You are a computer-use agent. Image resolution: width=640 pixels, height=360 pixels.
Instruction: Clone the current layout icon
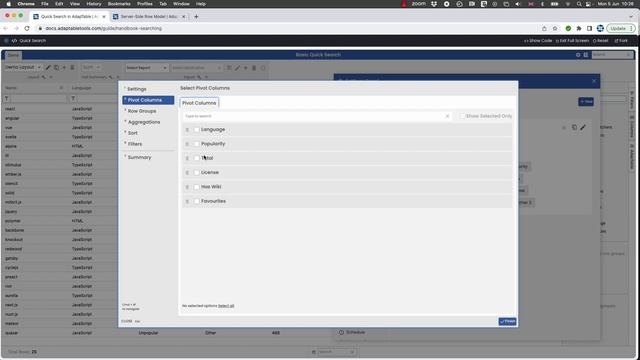56,67
